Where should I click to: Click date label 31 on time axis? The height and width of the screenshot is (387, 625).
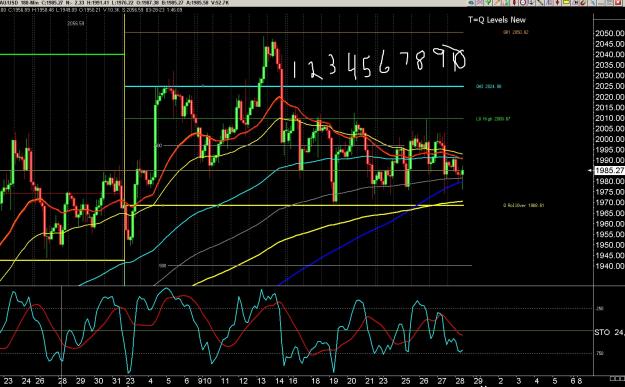(116, 381)
